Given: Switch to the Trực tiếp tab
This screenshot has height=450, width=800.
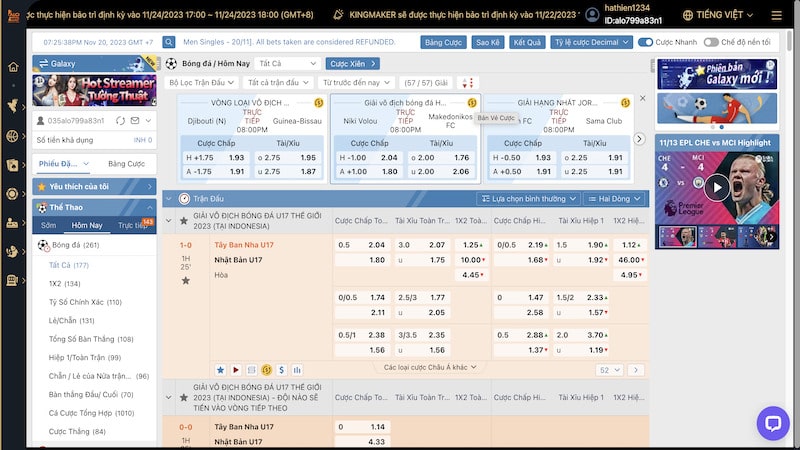Looking at the screenshot, I should [x=132, y=226].
